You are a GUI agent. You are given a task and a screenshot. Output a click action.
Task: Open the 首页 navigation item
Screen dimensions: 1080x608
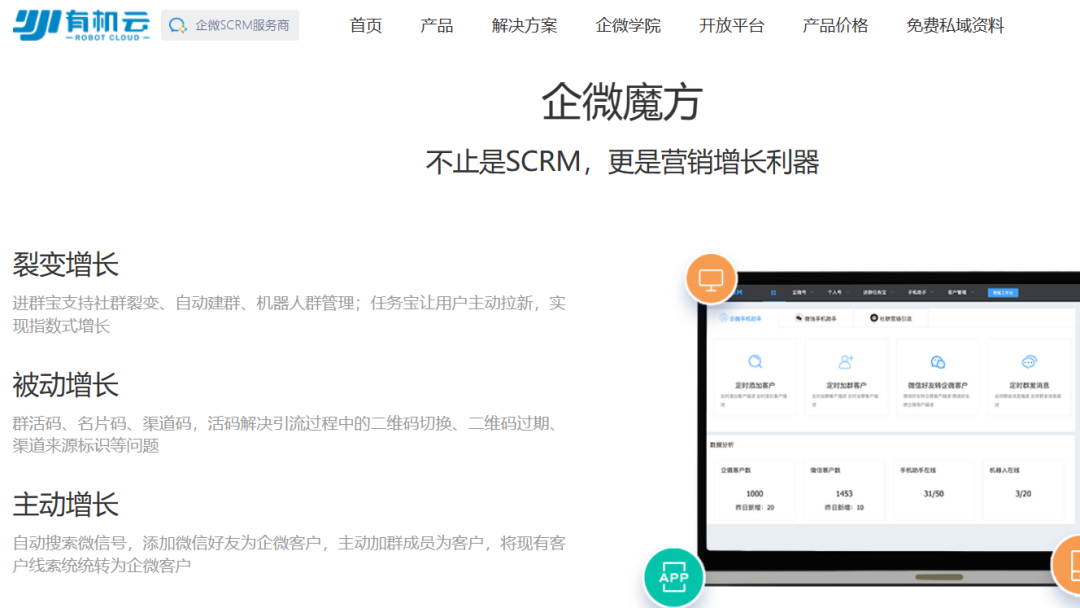[x=366, y=26]
